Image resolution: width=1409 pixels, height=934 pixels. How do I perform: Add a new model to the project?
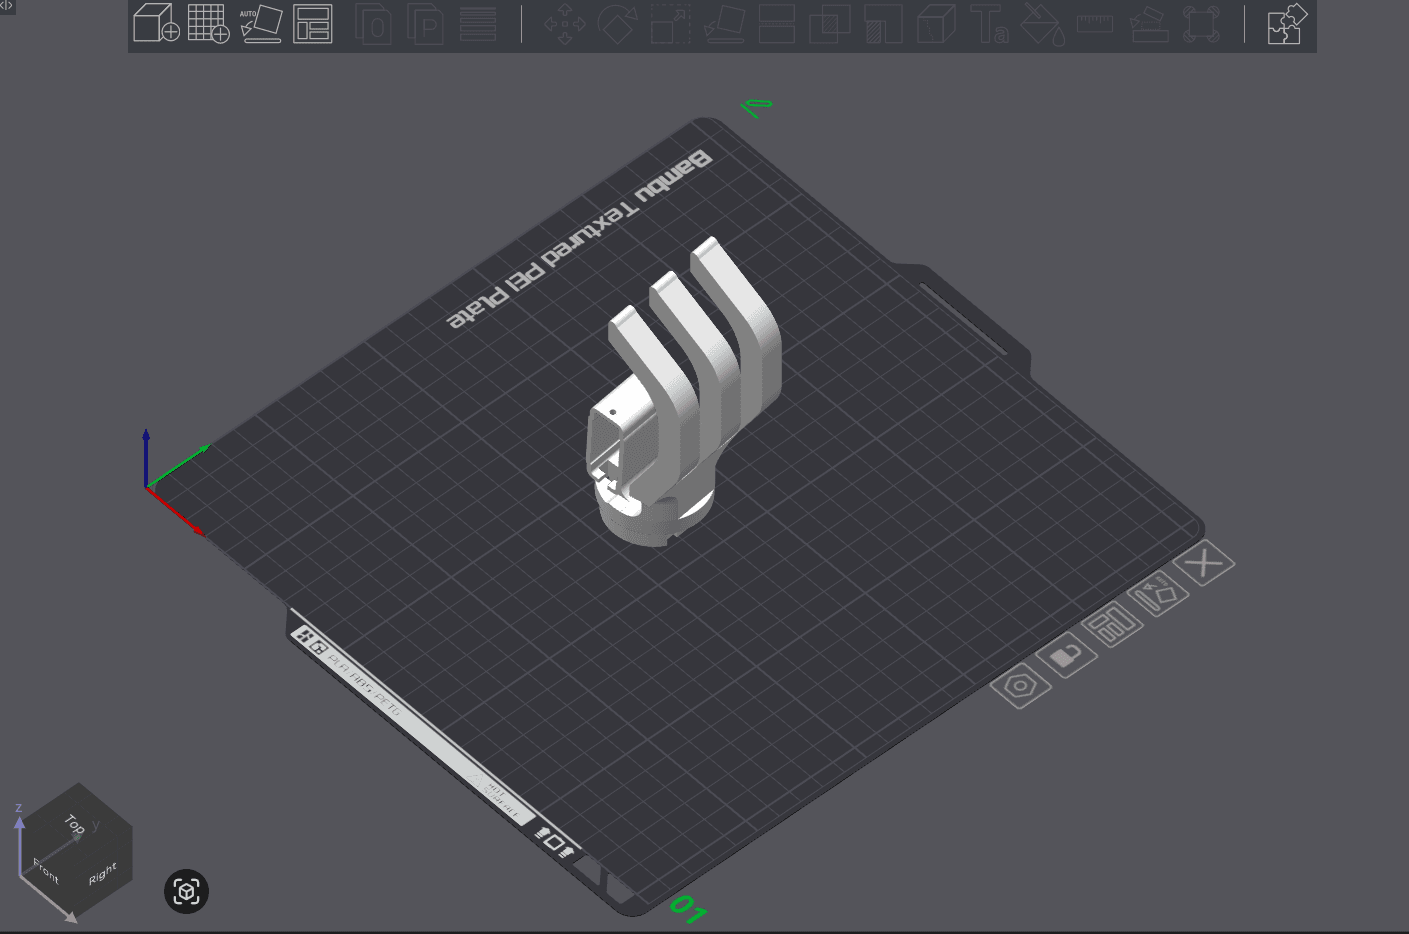[x=155, y=24]
